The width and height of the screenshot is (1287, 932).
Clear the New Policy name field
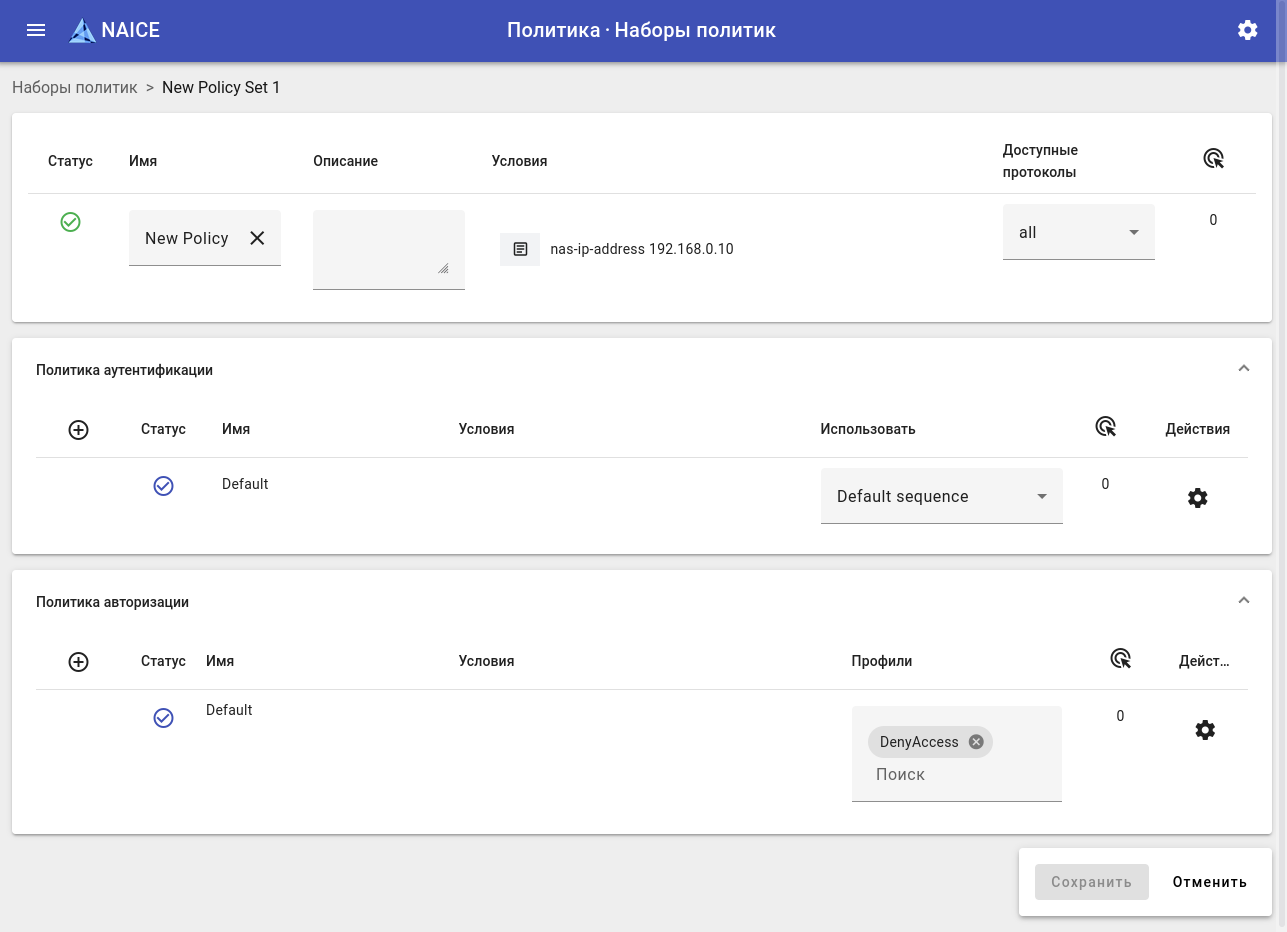pyautogui.click(x=257, y=238)
